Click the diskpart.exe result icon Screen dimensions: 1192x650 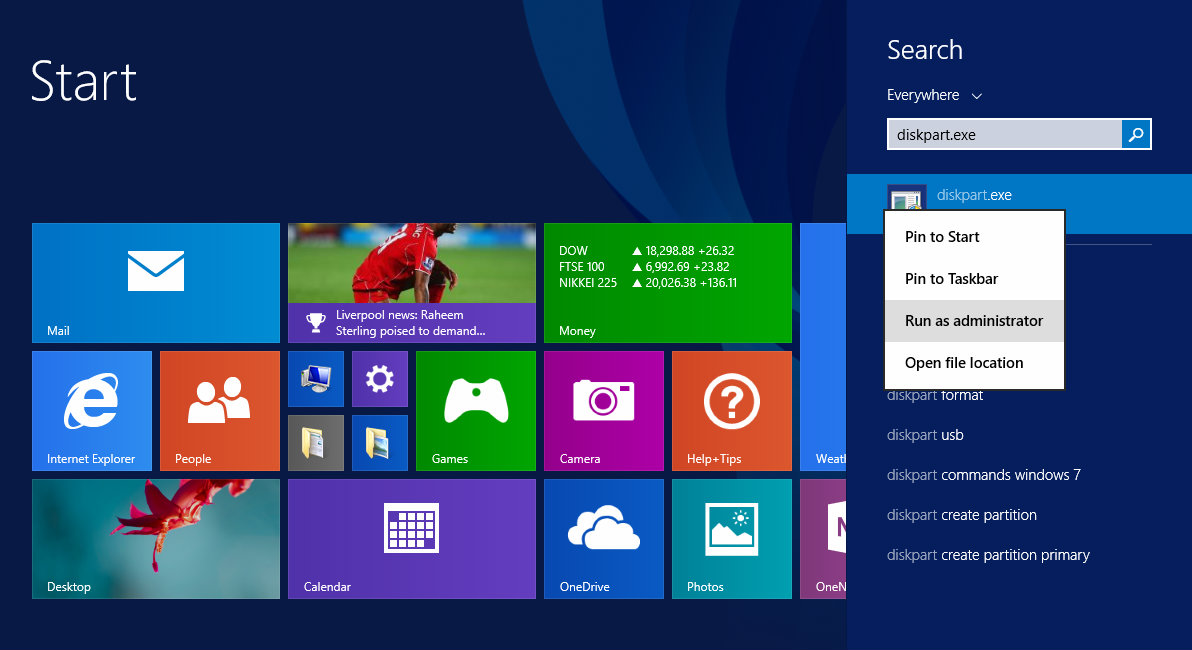[906, 198]
